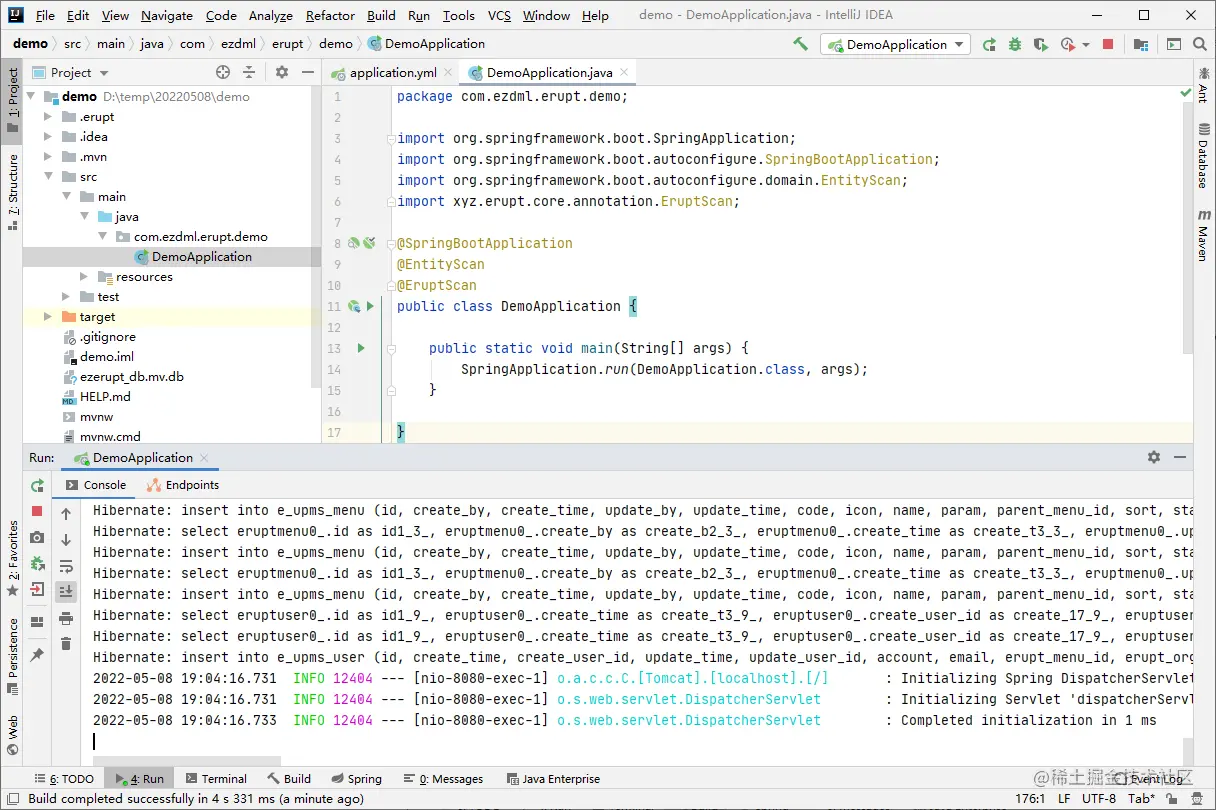Select the Console tab in Run panel
Viewport: 1216px width, 810px height.
pos(95,485)
